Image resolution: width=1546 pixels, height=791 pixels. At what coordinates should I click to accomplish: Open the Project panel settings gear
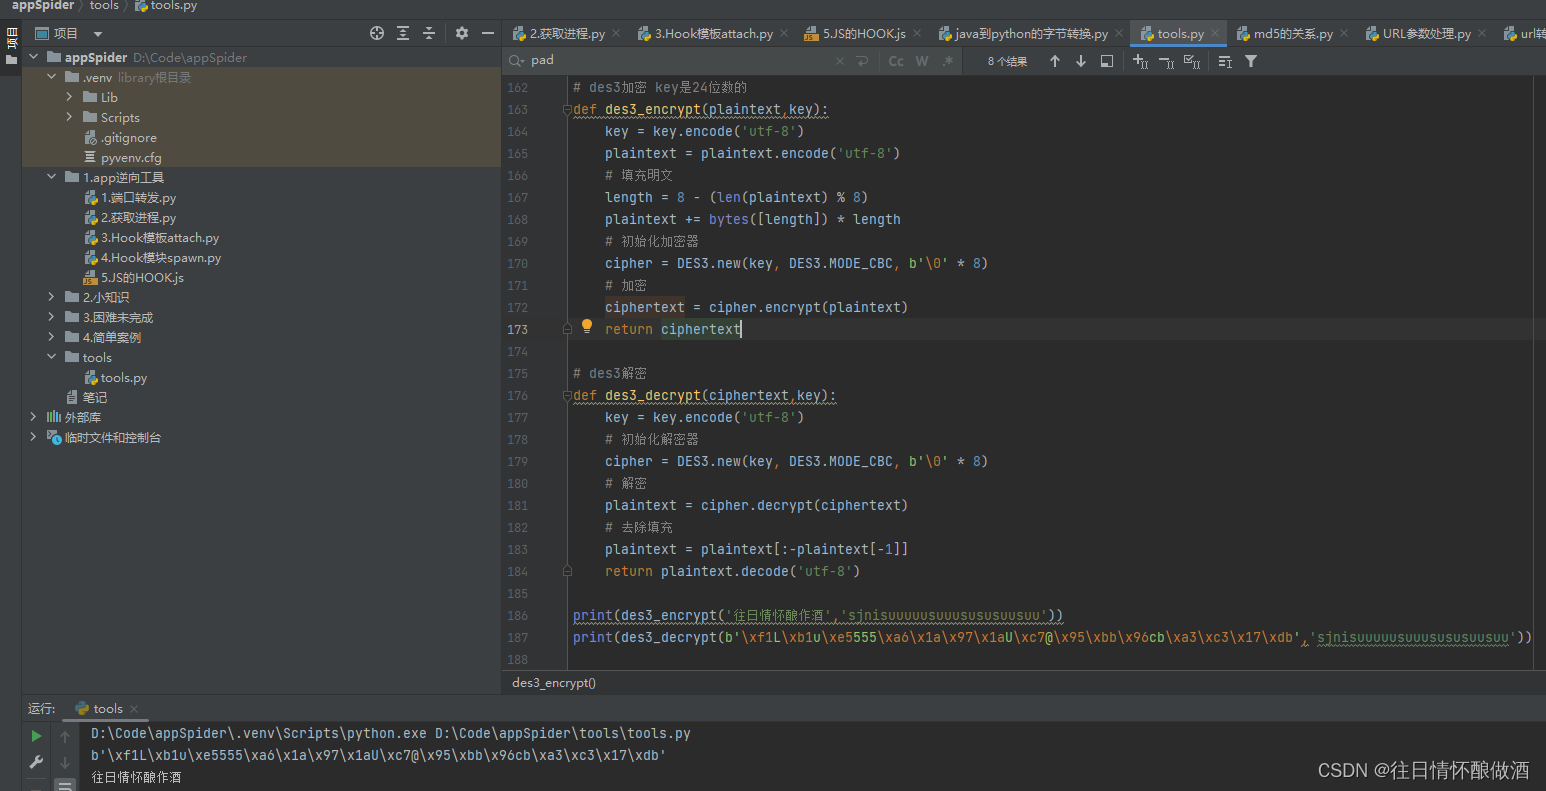[460, 32]
